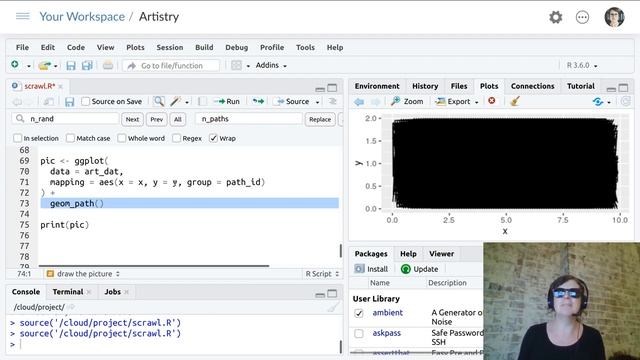Enable Regex search option

[x=176, y=138]
